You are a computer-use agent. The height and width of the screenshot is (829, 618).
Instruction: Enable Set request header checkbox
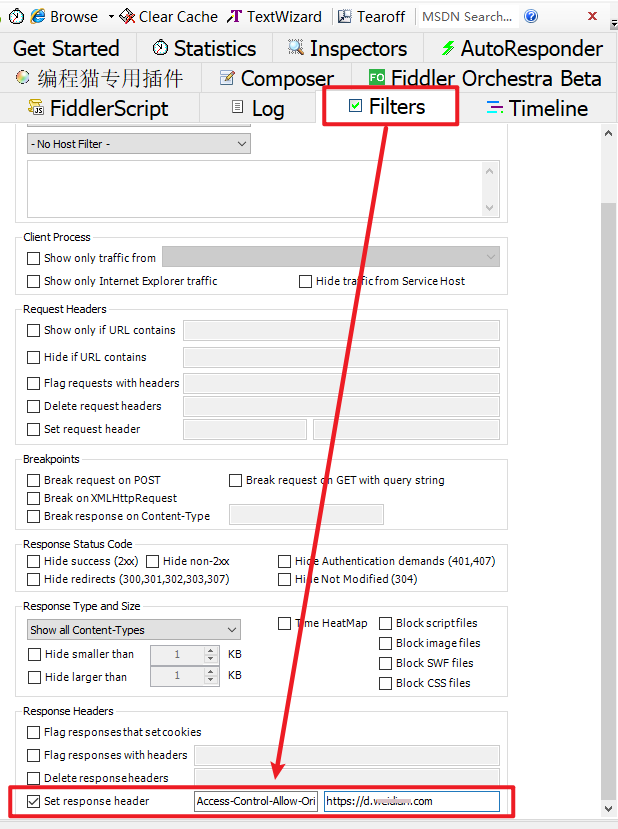33,429
